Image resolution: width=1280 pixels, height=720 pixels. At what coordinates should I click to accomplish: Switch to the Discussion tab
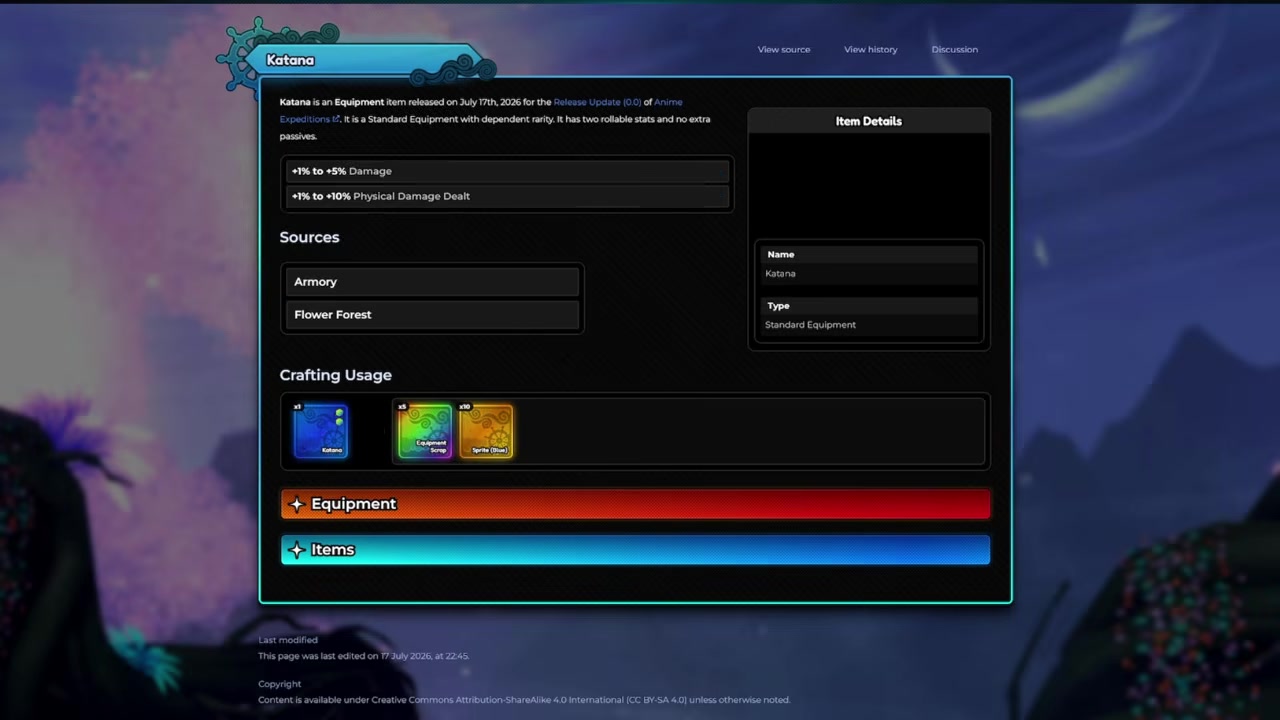point(955,49)
